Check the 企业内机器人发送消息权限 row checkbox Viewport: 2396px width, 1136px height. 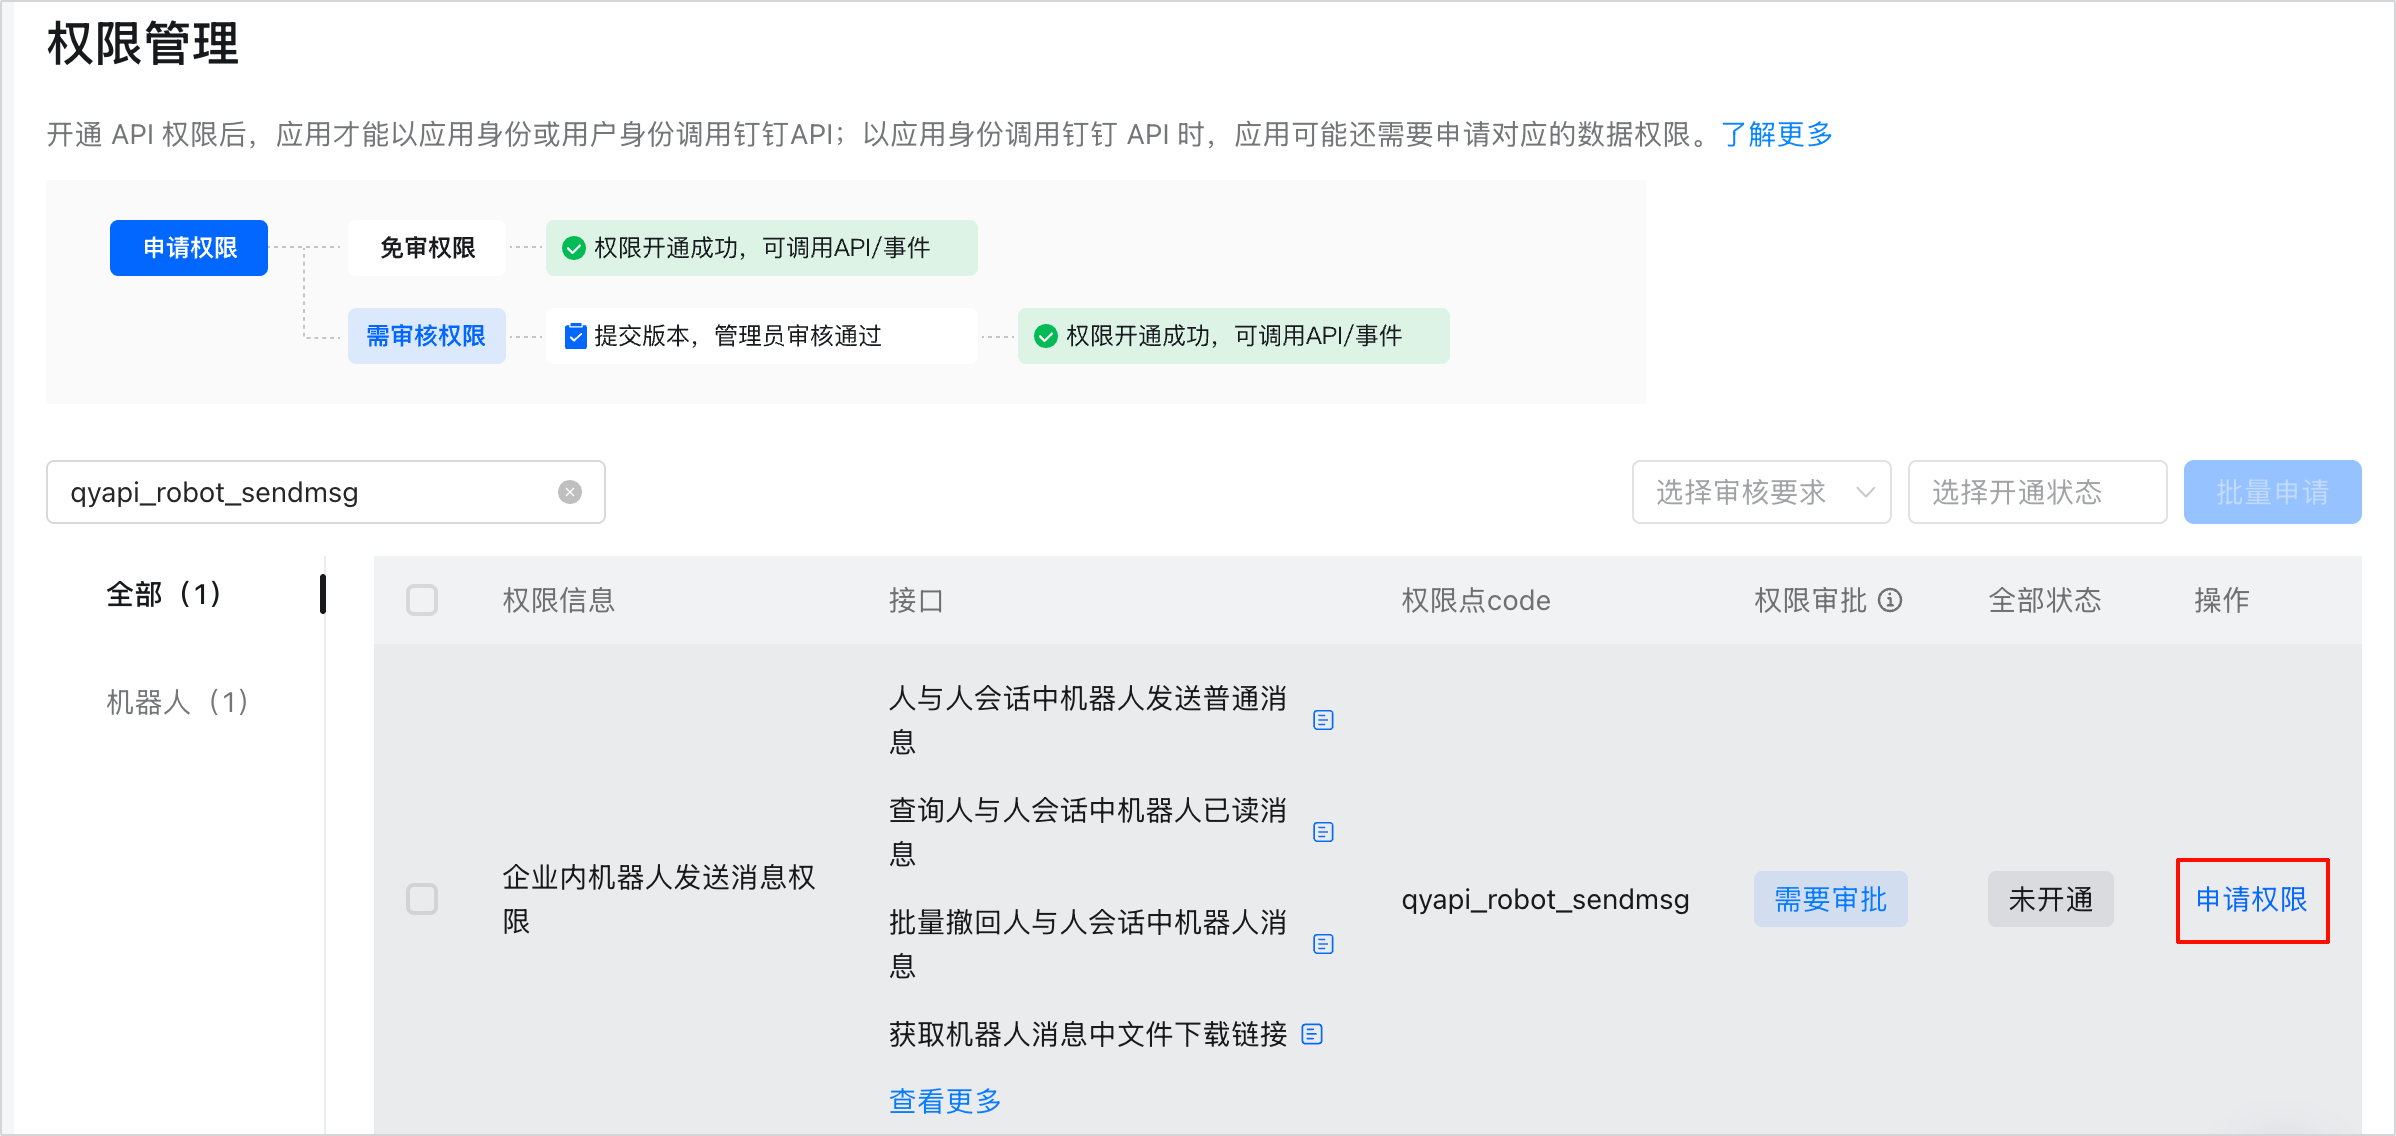pyautogui.click(x=422, y=899)
